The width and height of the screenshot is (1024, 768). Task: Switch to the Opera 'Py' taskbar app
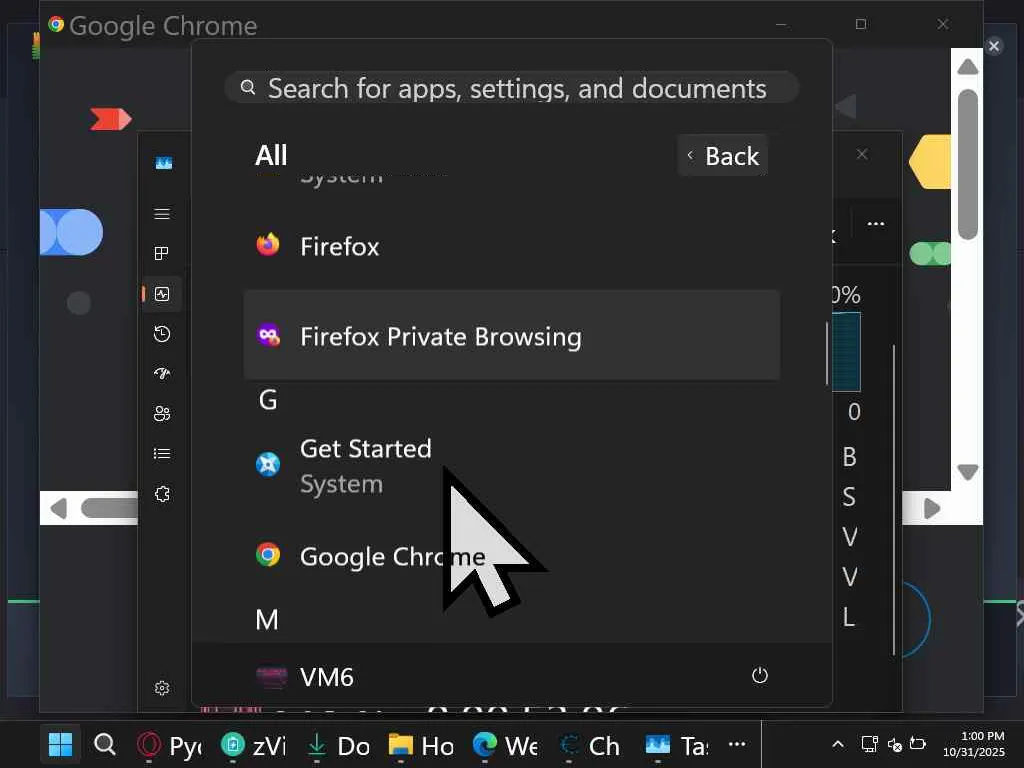[x=170, y=745]
